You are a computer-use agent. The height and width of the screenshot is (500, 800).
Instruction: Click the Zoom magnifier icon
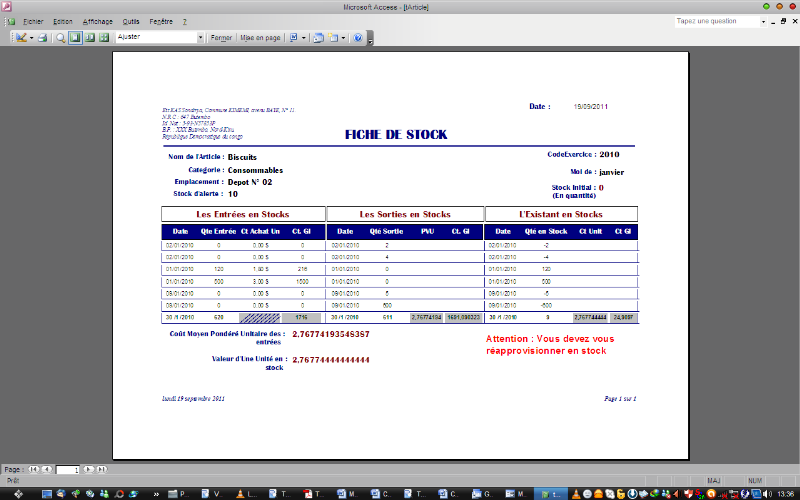pos(61,38)
